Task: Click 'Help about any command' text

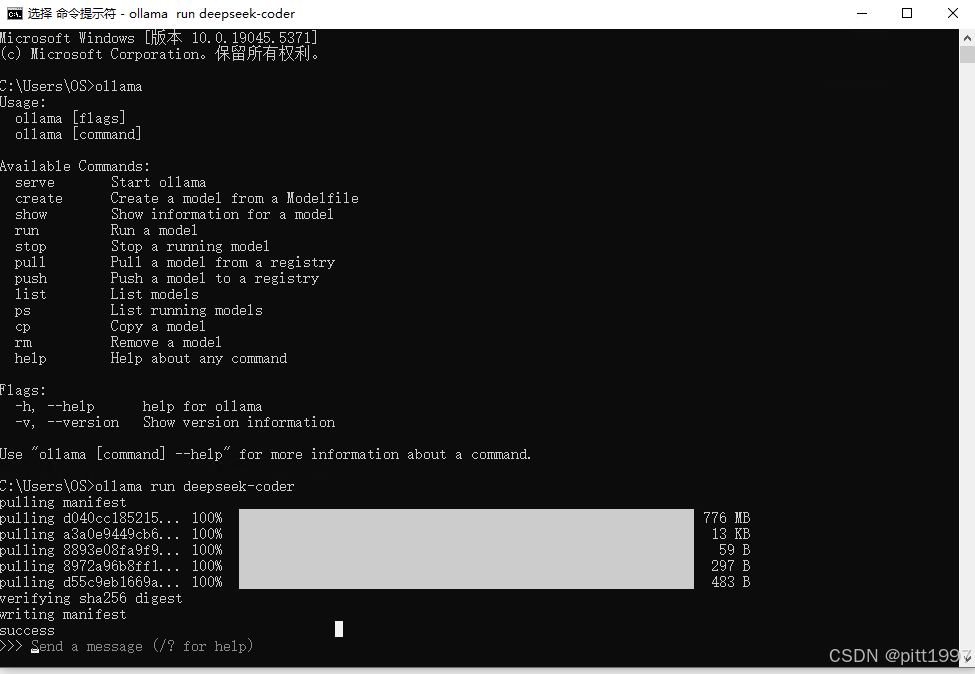Action: pyautogui.click(x=199, y=359)
